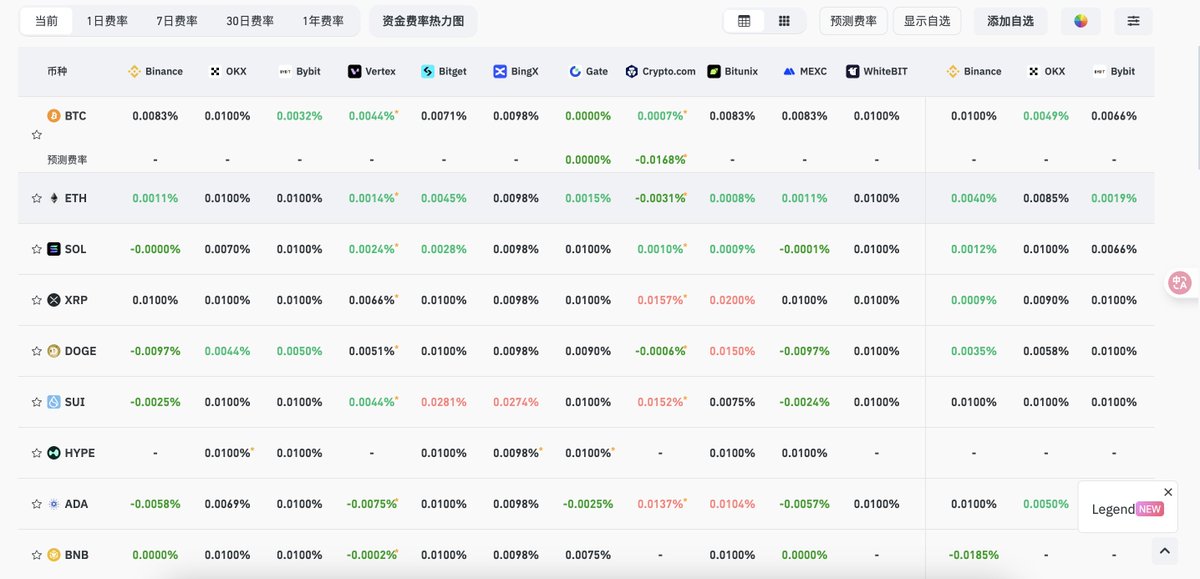Star the SOL row

pos(37,249)
